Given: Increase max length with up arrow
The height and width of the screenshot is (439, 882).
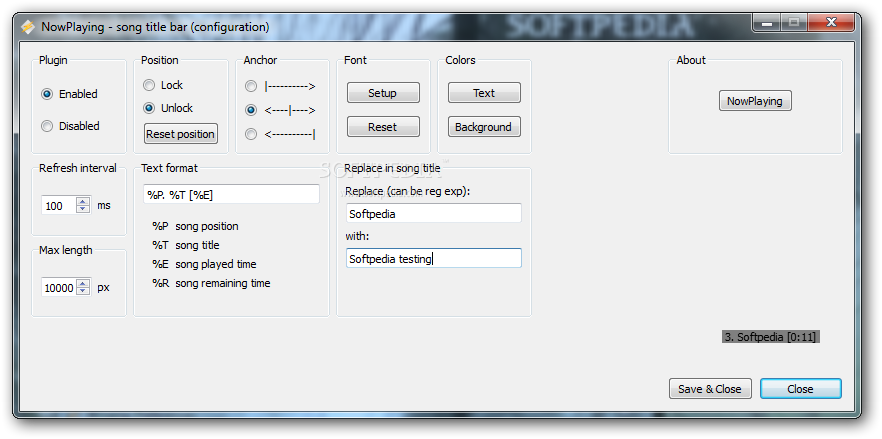Looking at the screenshot, I should (x=83, y=284).
